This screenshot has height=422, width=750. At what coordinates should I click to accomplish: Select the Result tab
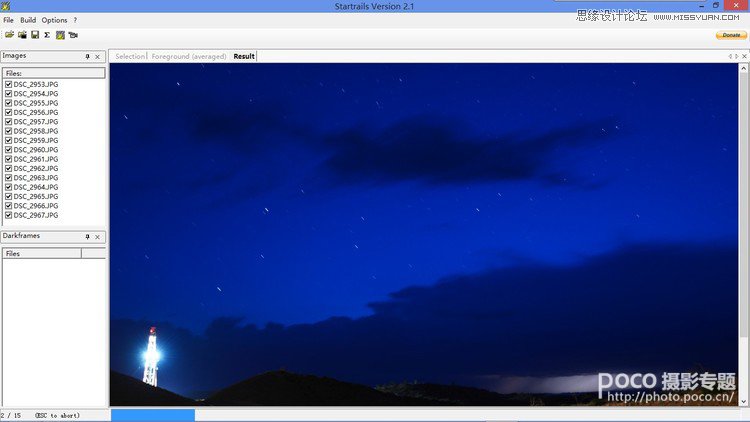pyautogui.click(x=244, y=56)
